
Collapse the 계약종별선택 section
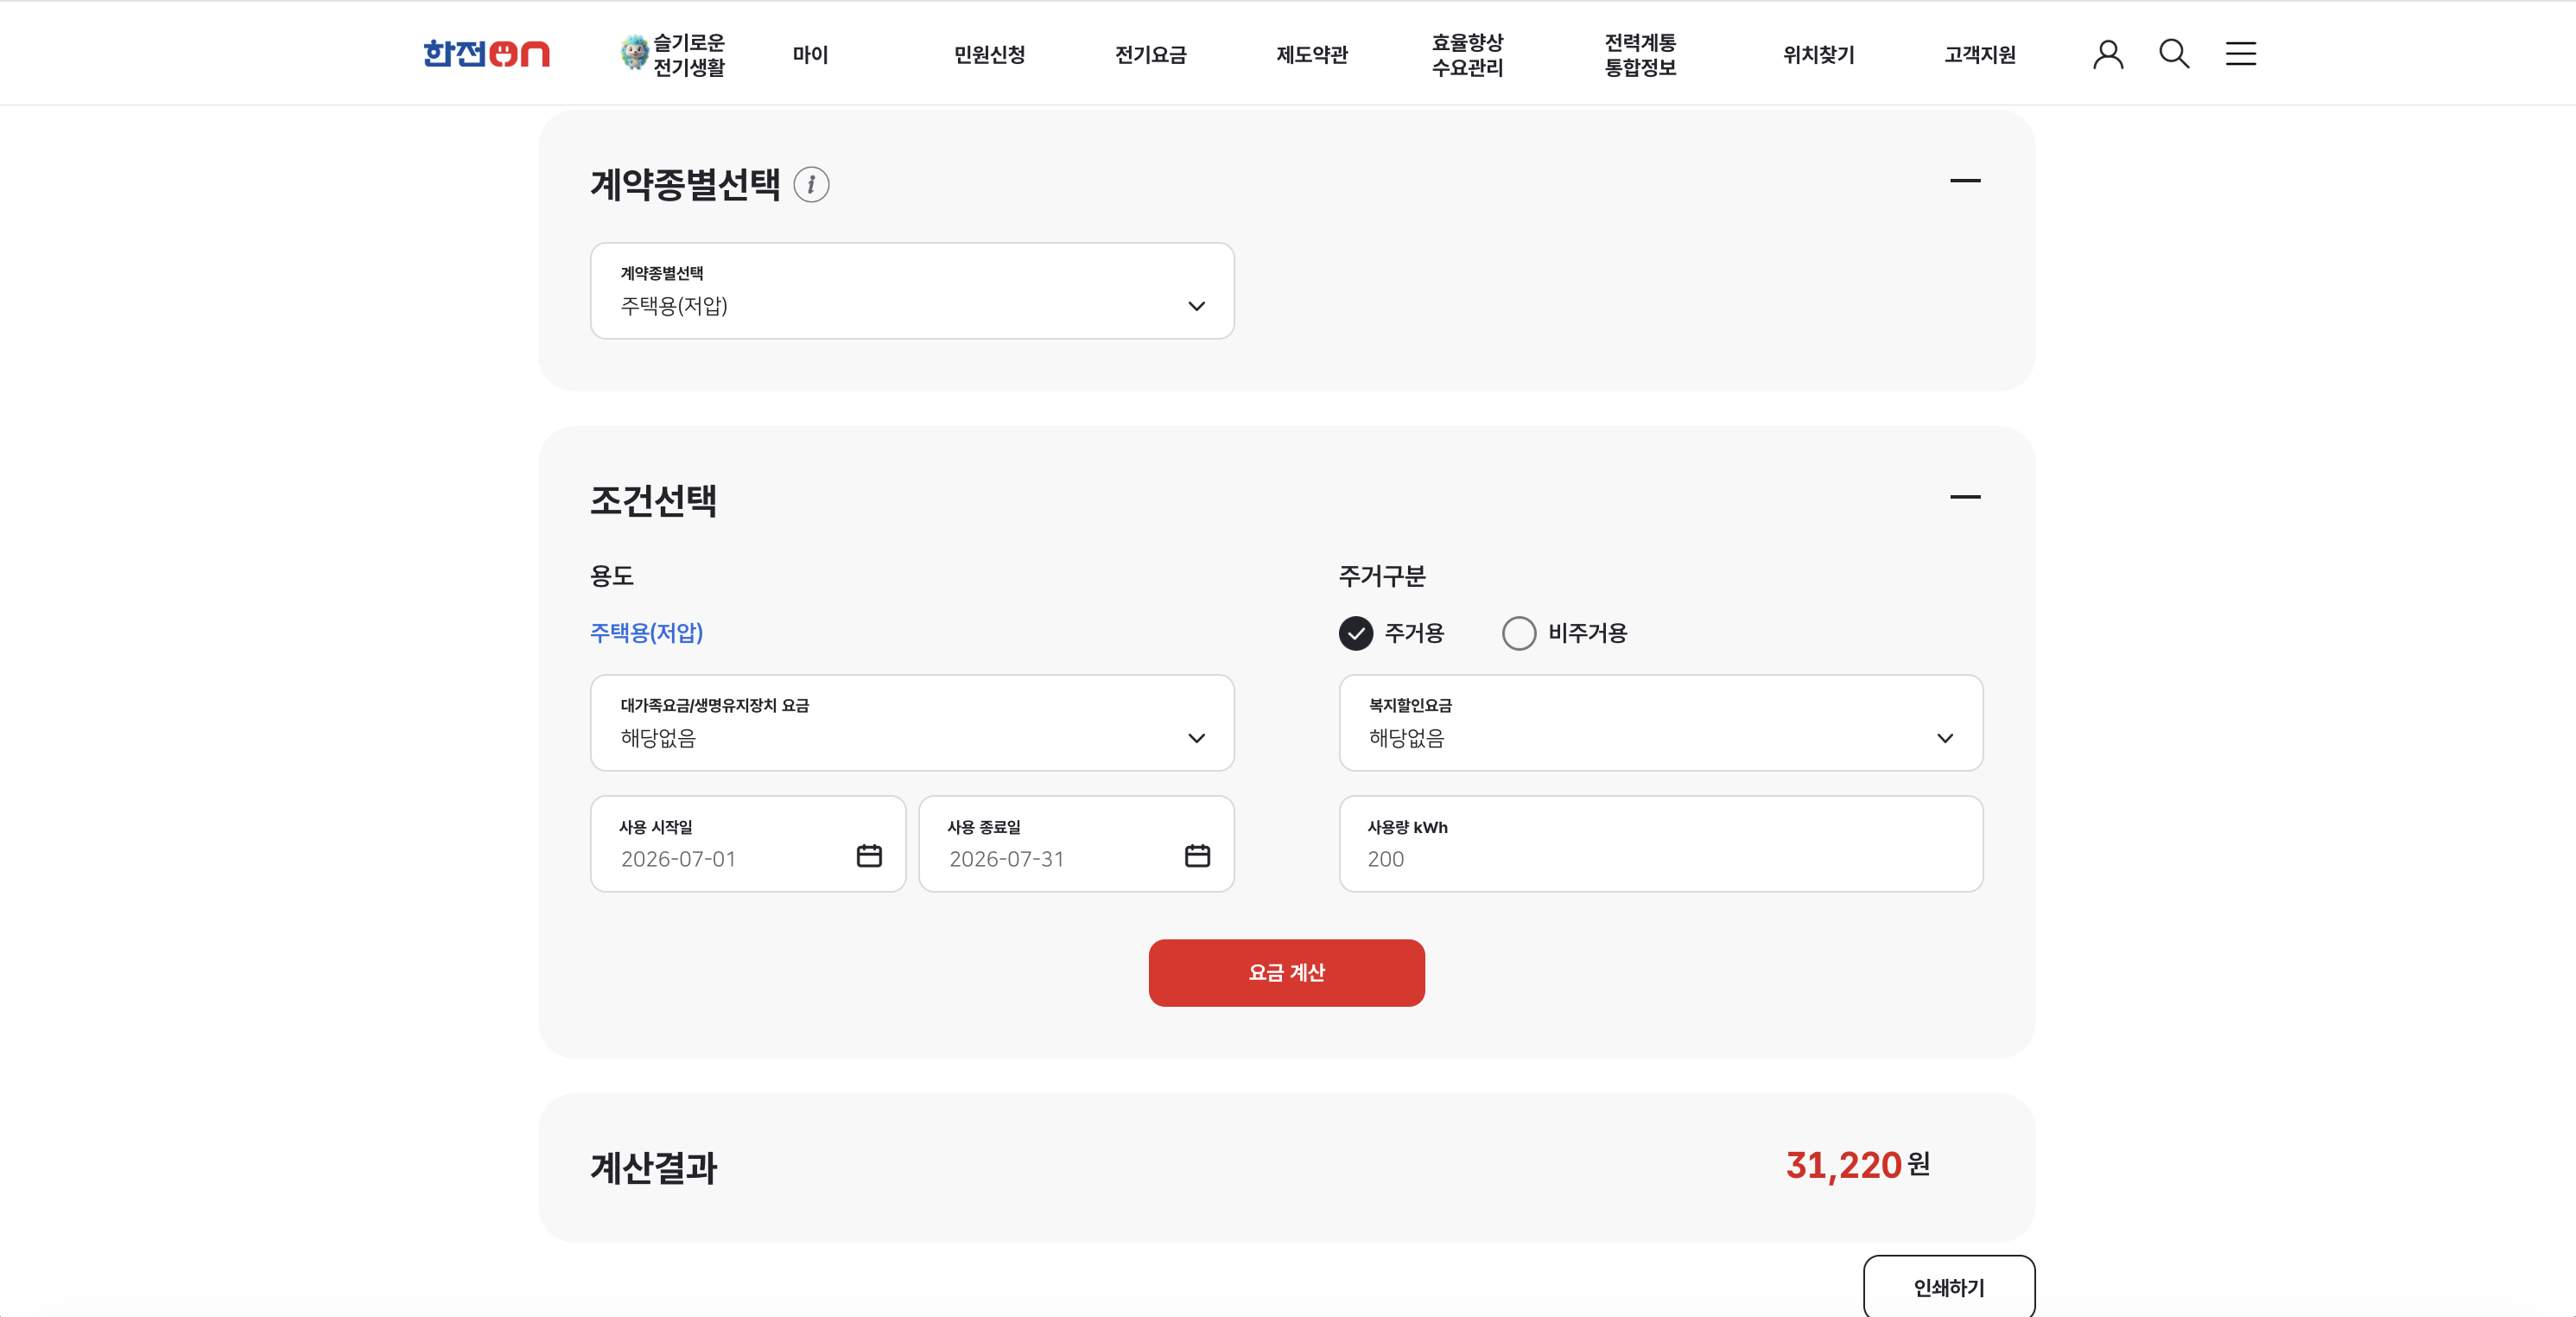pyautogui.click(x=1965, y=181)
